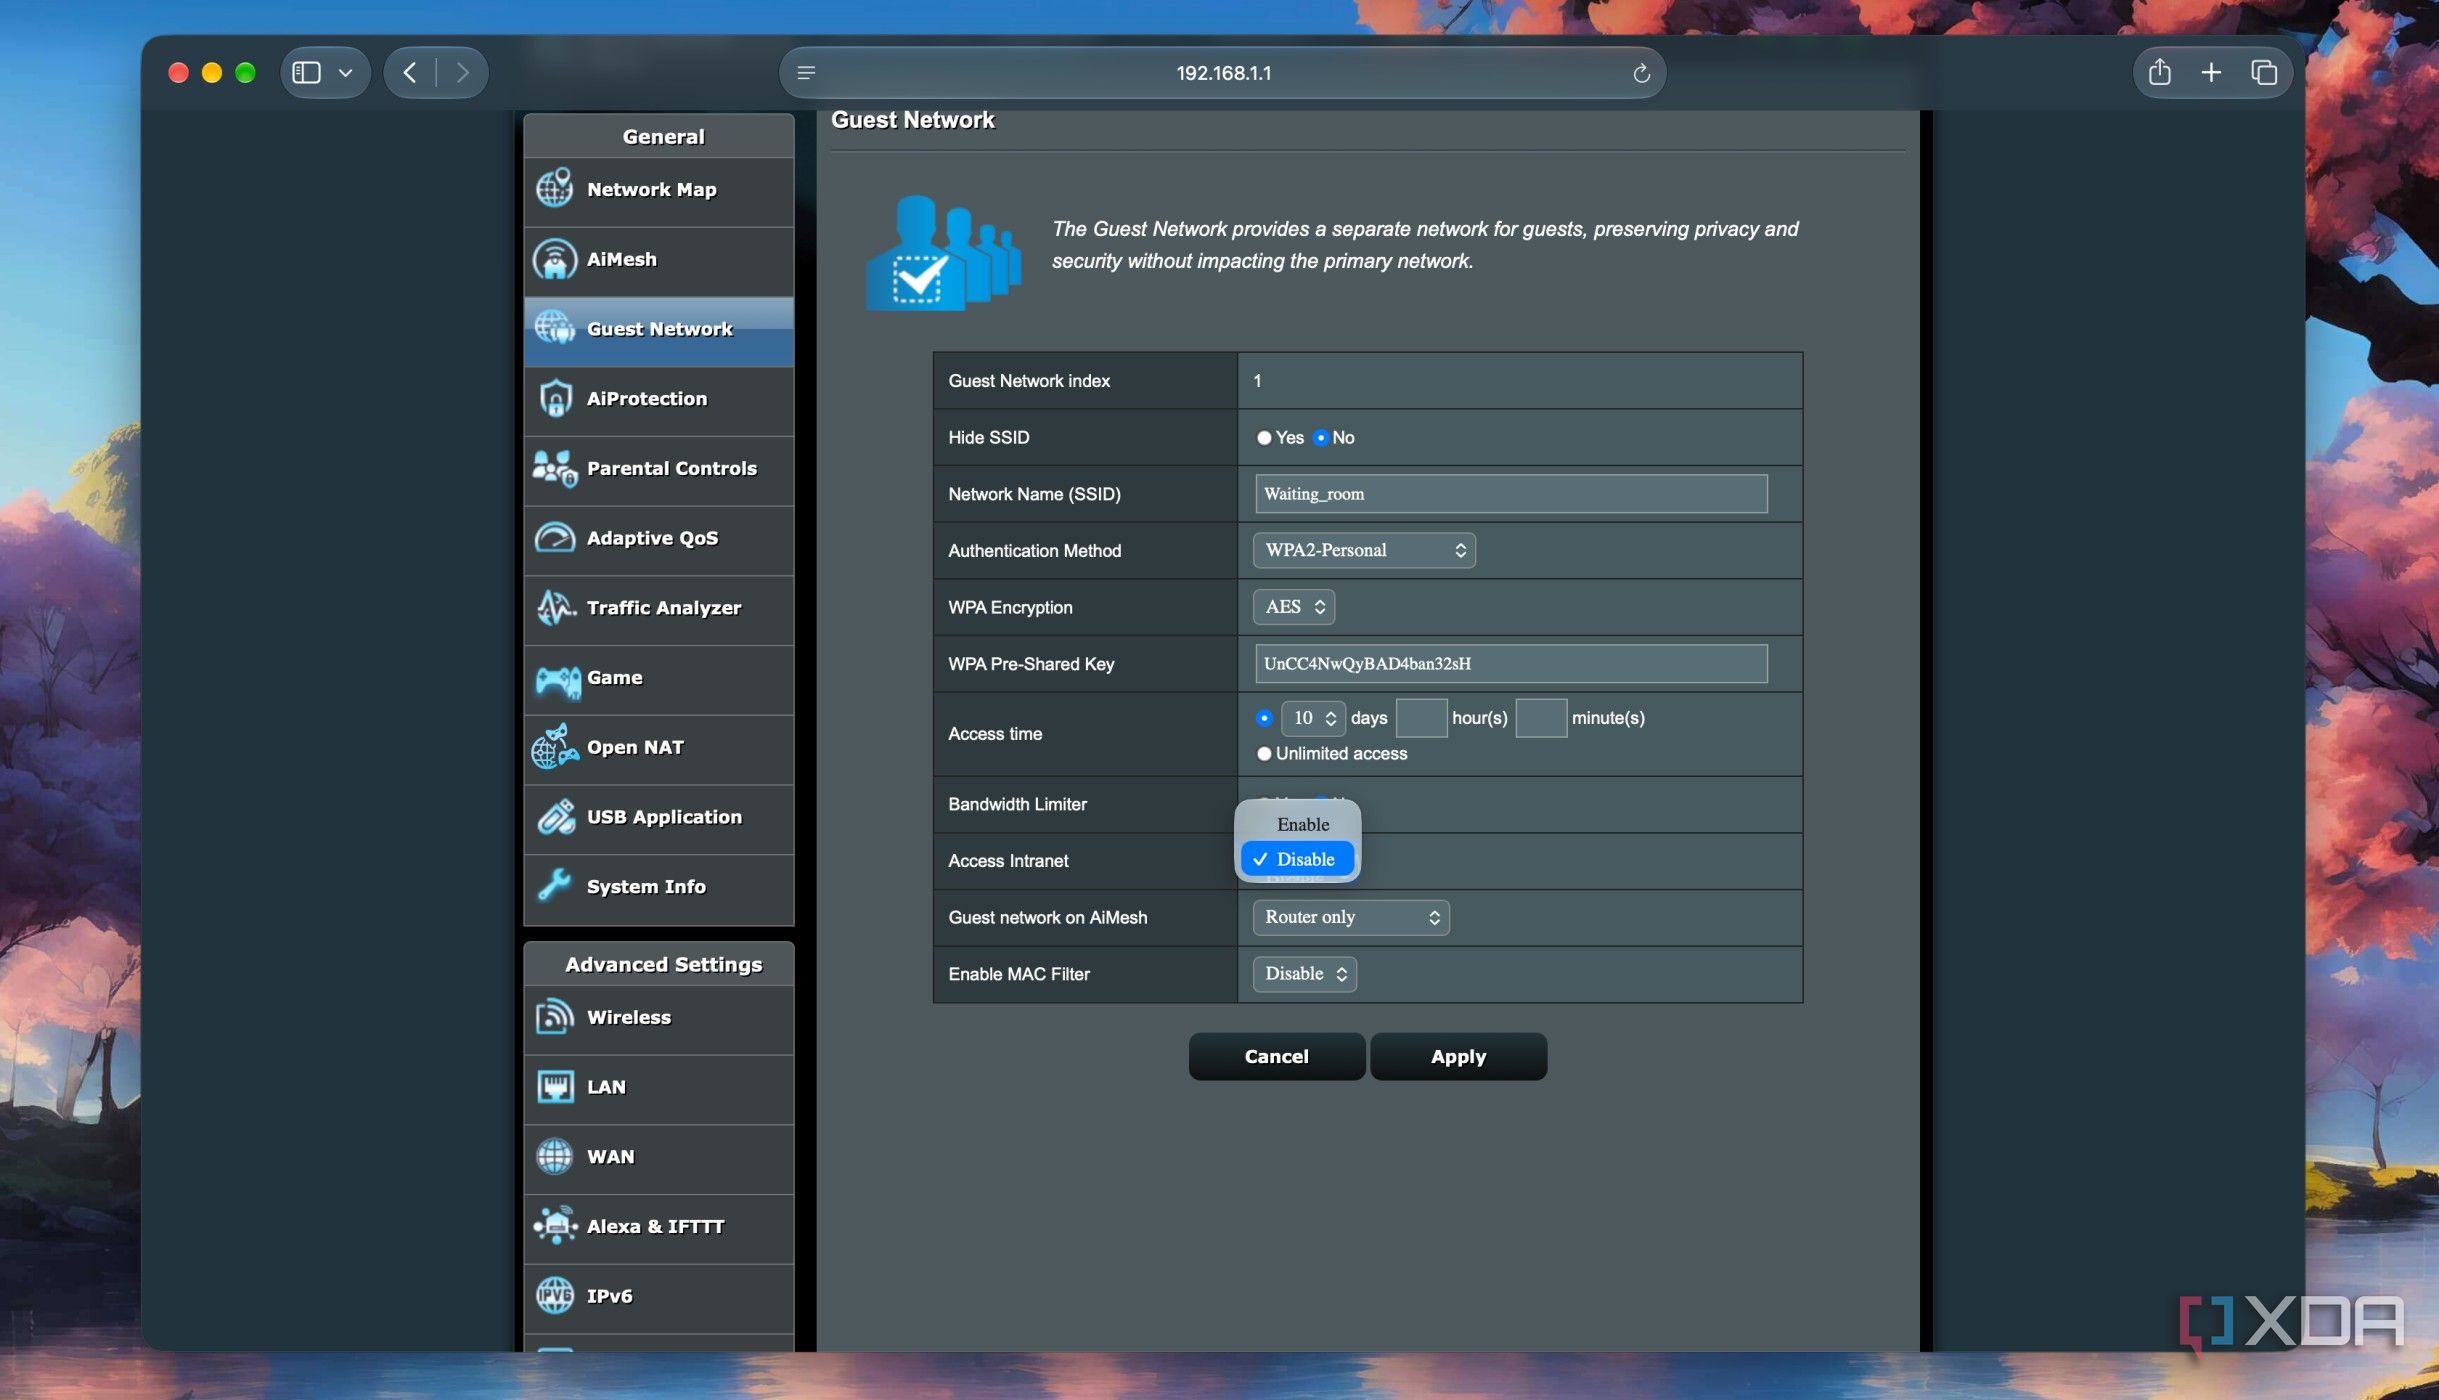Screen dimensions: 2439x1400
Task: Click the USB Application icon
Action: coord(555,817)
